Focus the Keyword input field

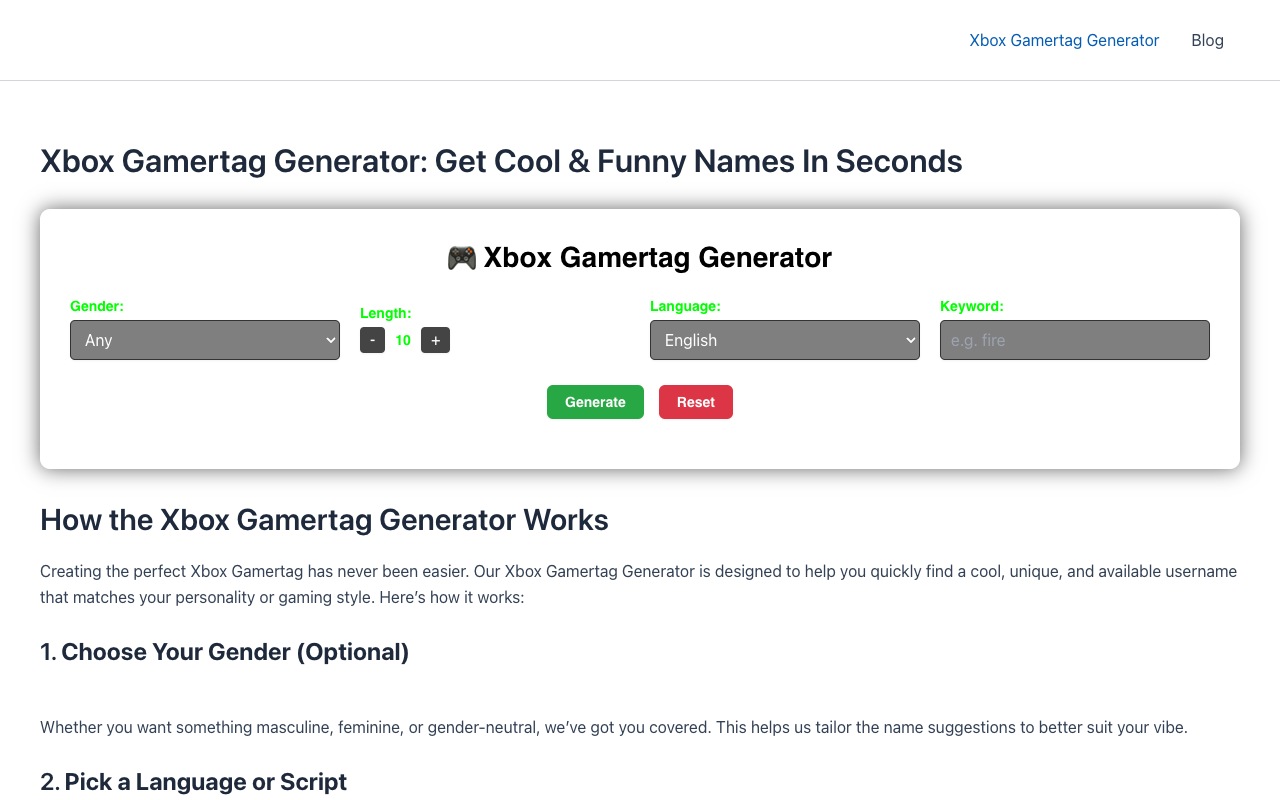[x=1075, y=340]
